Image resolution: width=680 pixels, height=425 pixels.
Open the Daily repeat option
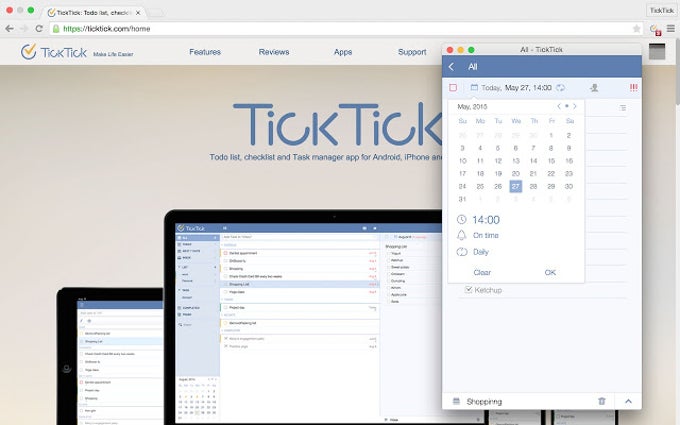481,252
